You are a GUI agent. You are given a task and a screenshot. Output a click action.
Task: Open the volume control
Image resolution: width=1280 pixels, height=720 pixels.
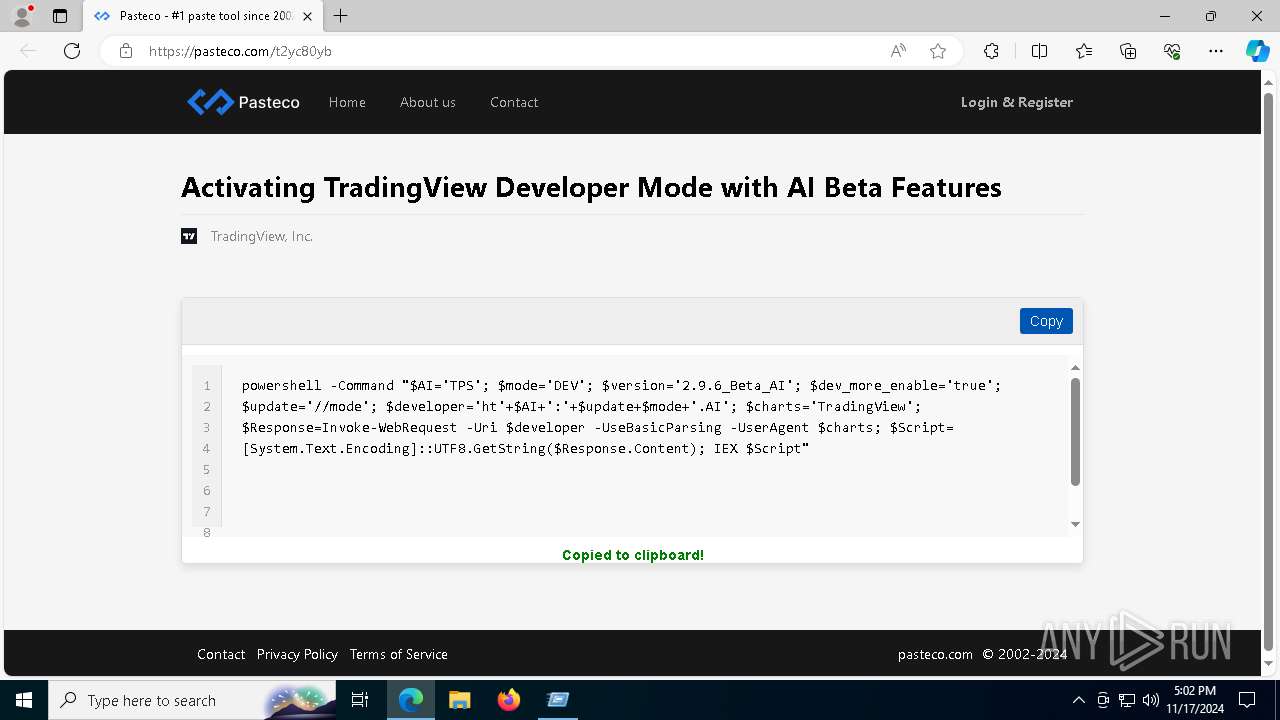click(x=1151, y=700)
